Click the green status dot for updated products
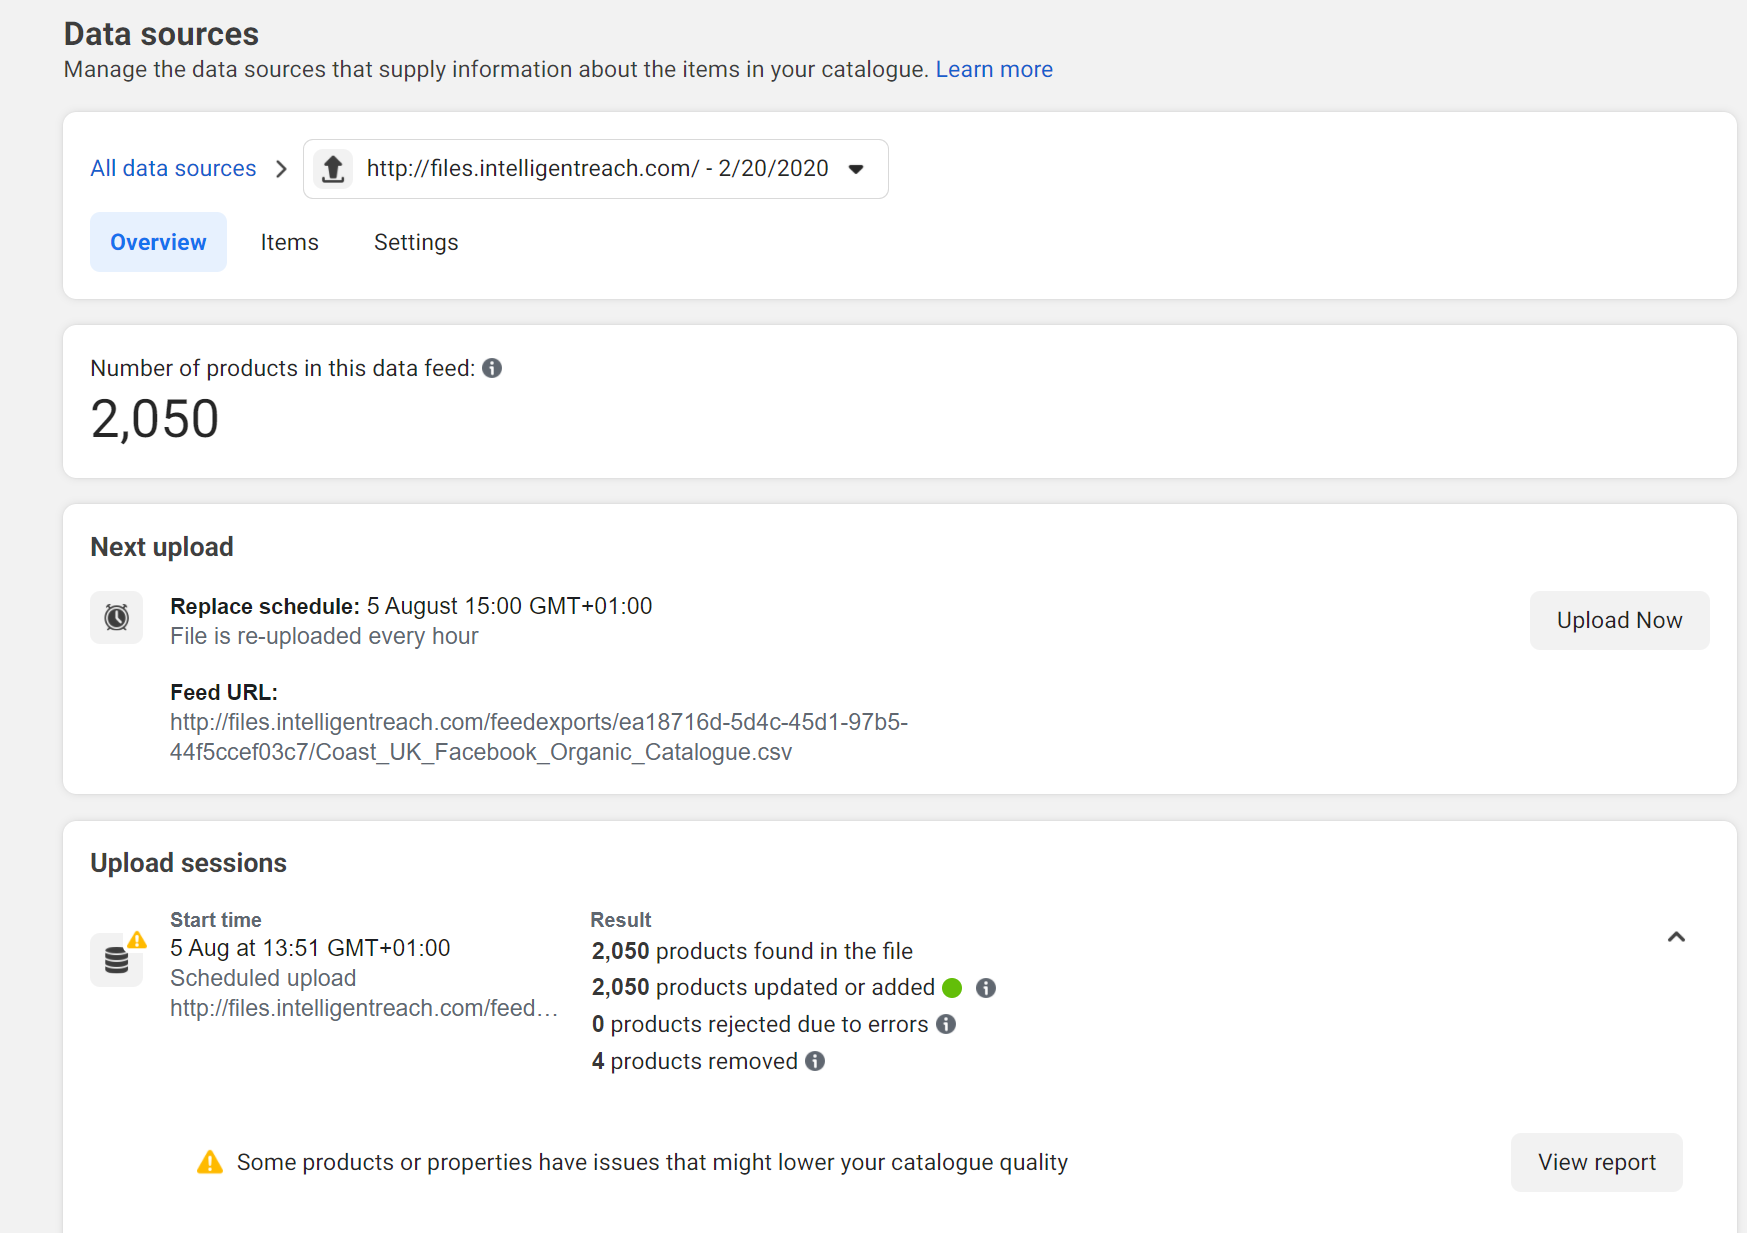Screen dimensions: 1747x1233 (x=952, y=988)
